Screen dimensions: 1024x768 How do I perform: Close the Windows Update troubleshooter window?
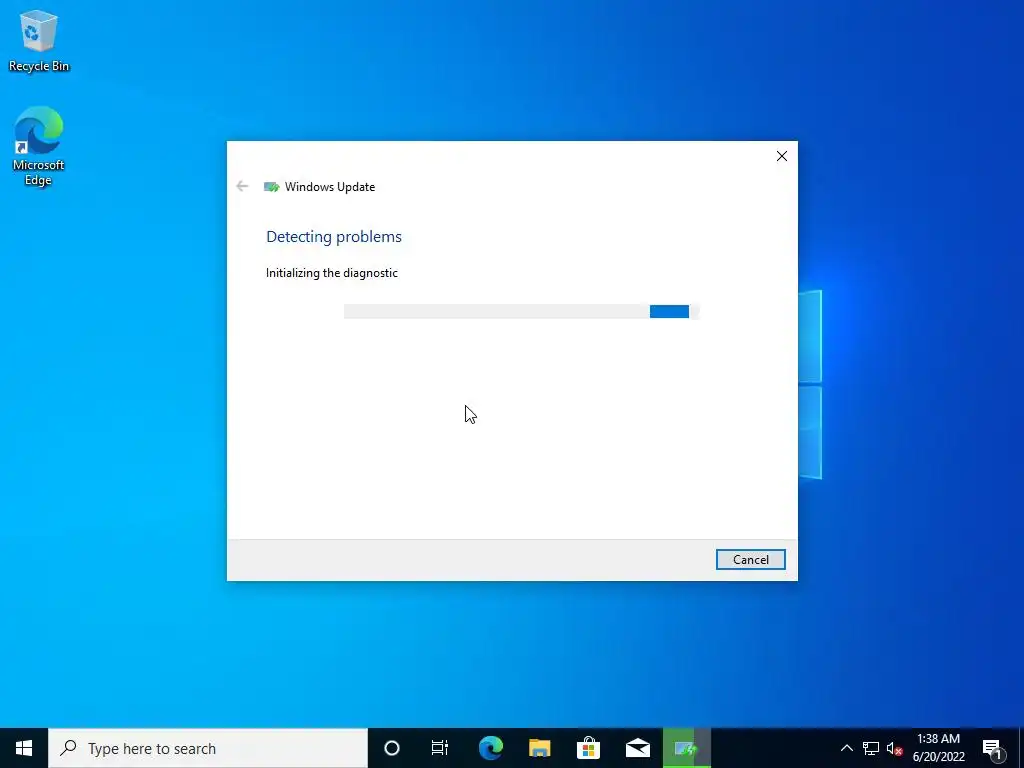pos(782,156)
